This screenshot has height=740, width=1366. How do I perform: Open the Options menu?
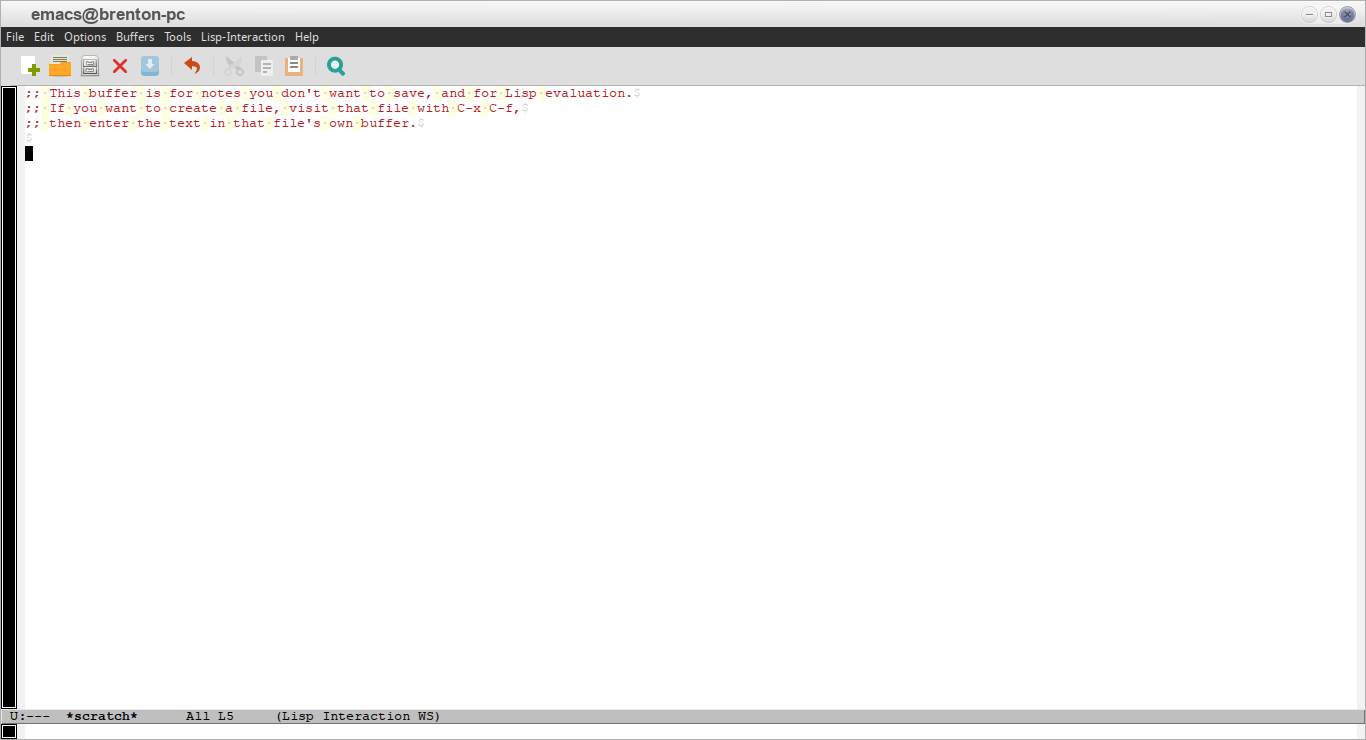(x=85, y=37)
